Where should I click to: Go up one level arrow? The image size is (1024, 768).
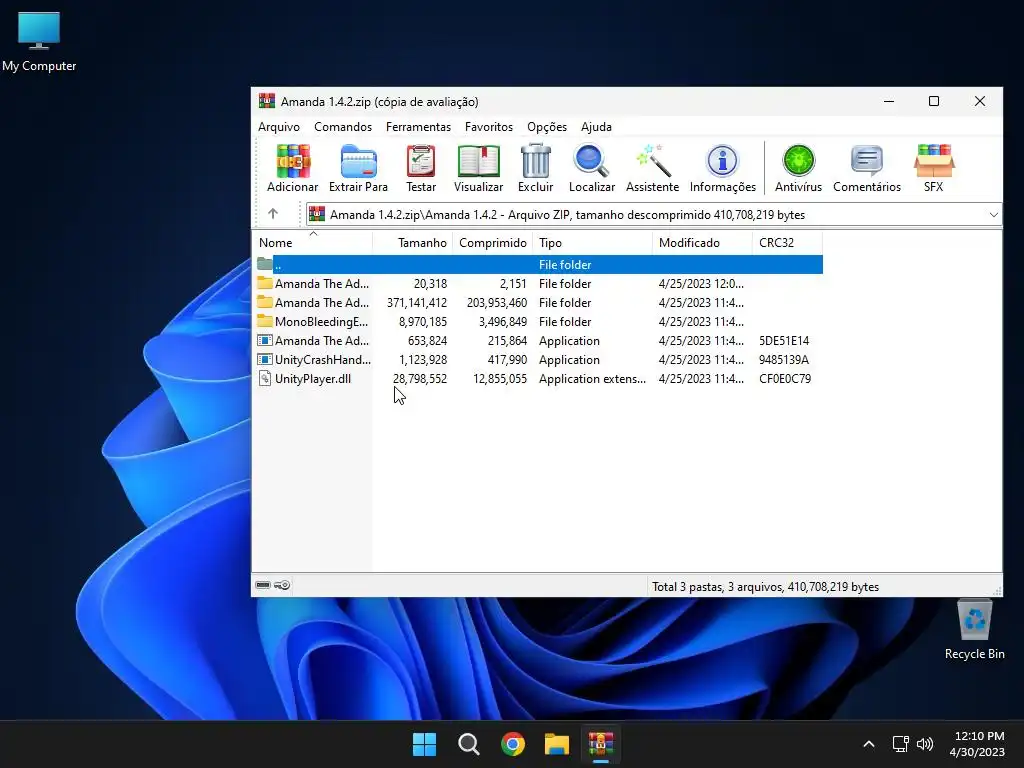273,214
